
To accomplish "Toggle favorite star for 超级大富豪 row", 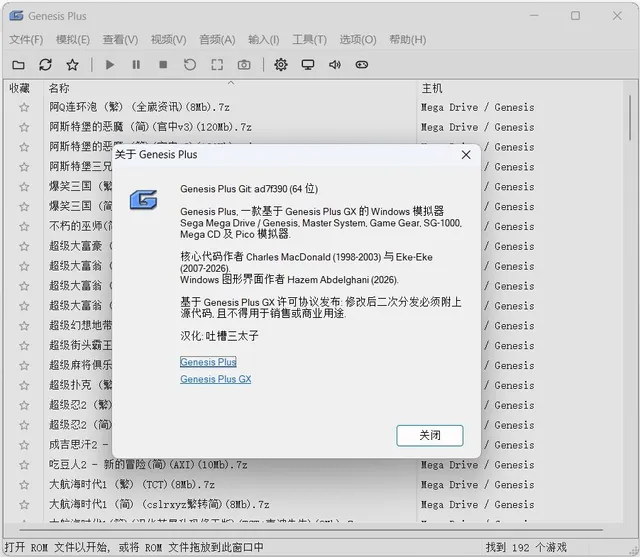I will click(x=24, y=246).
